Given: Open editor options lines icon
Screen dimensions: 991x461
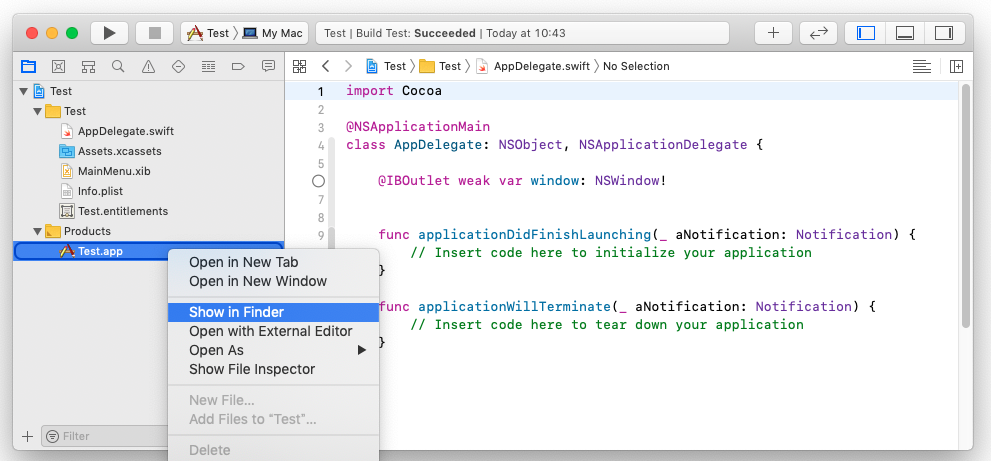Looking at the screenshot, I should 921,66.
